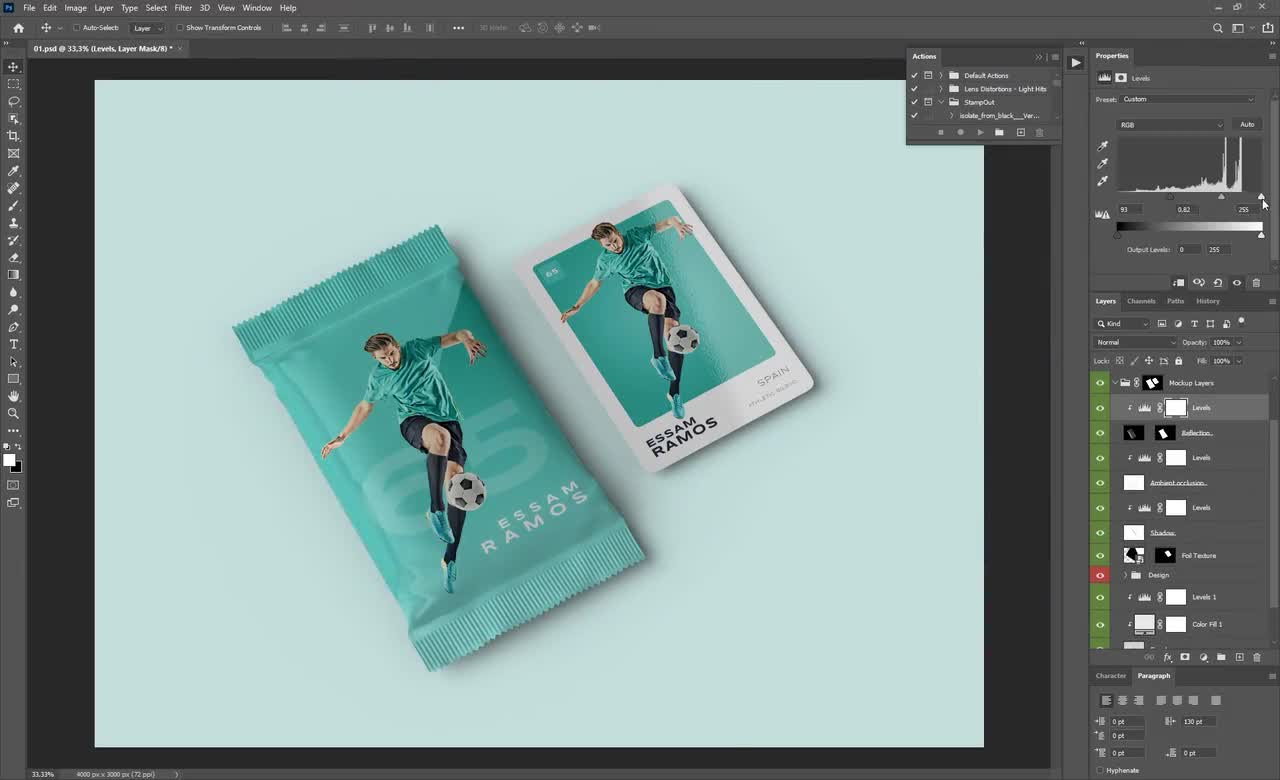1280x780 pixels.
Task: Hide the Foil Texture layer
Action: click(x=1100, y=555)
